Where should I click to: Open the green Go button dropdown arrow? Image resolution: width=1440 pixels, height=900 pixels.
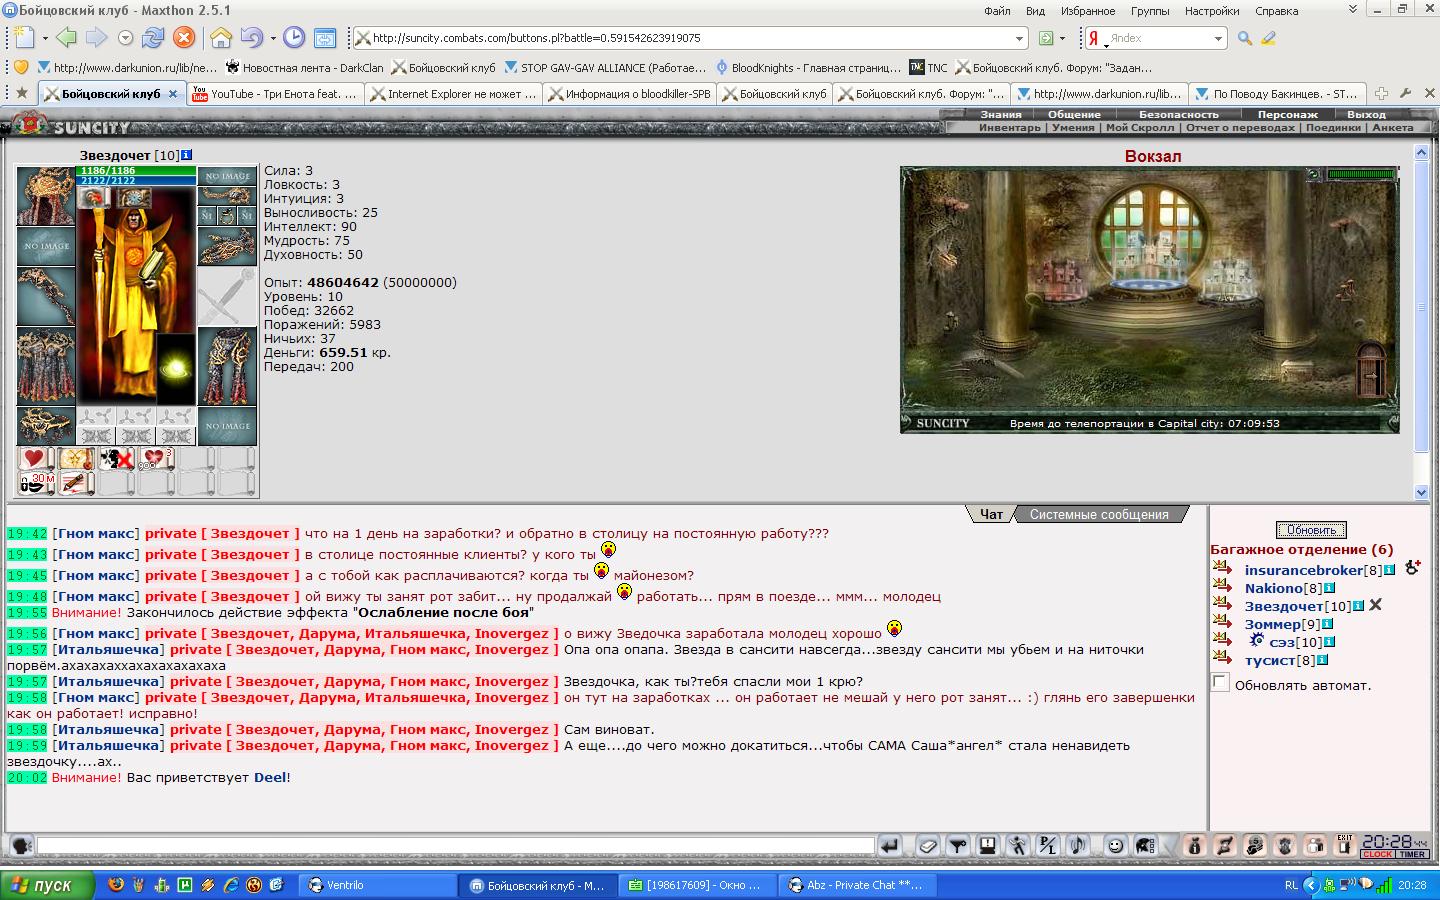1062,39
